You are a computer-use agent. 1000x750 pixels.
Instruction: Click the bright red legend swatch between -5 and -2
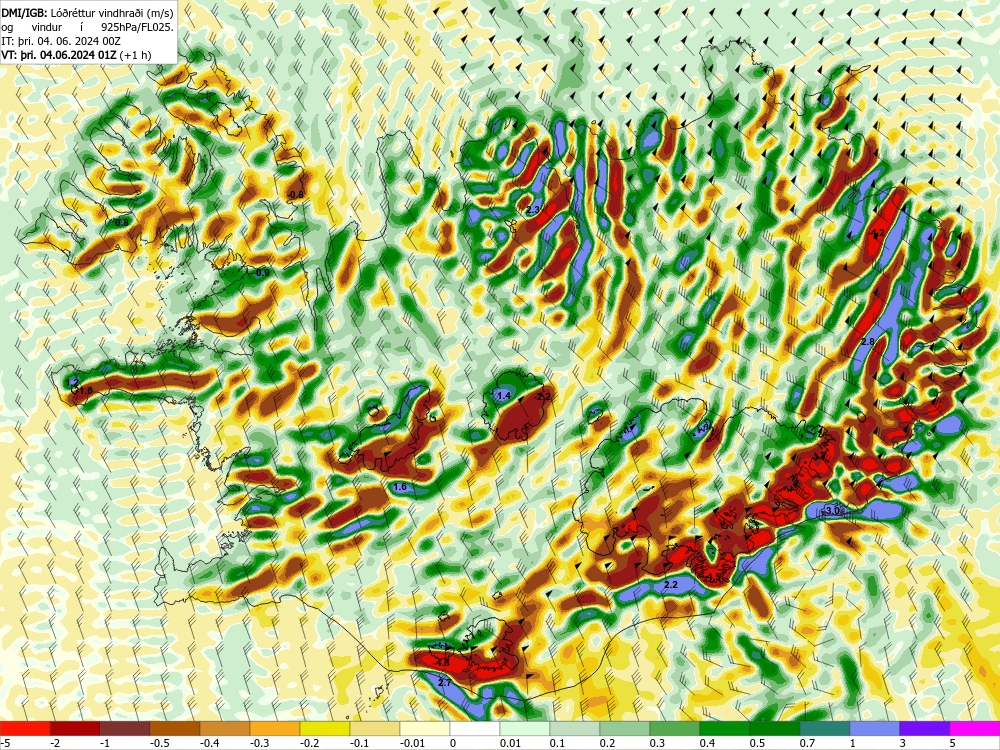click(x=25, y=728)
